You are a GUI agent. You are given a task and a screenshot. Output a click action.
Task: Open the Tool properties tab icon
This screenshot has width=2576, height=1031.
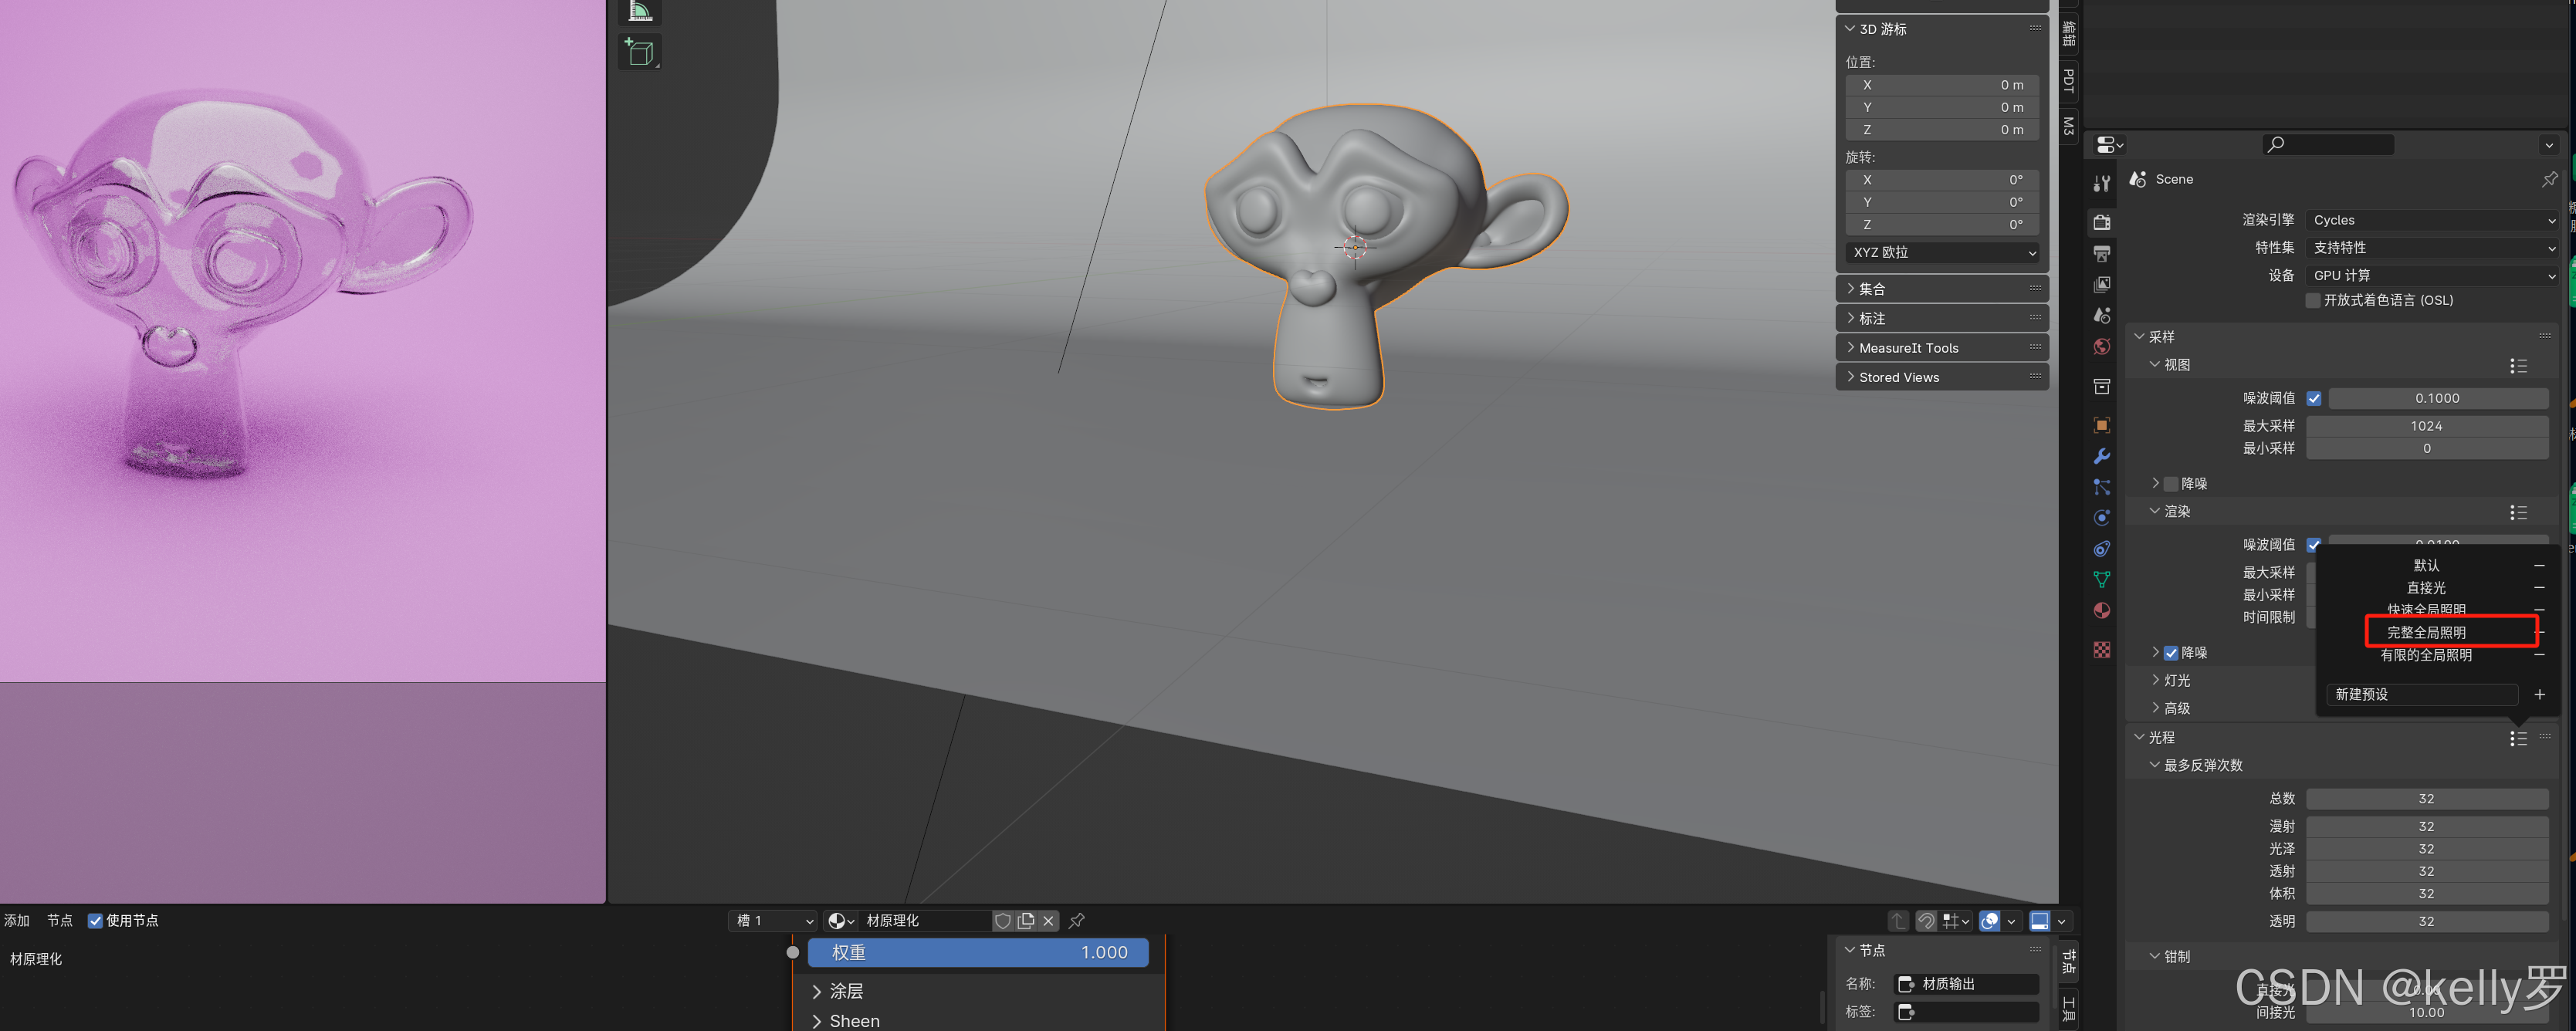tap(2102, 183)
